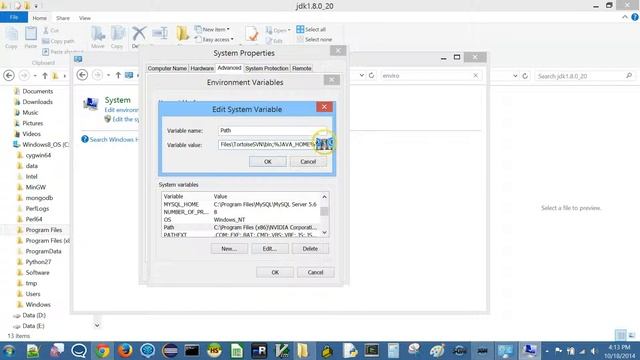Click OK in Environment Variables dialog
640x360 pixels.
275,272
